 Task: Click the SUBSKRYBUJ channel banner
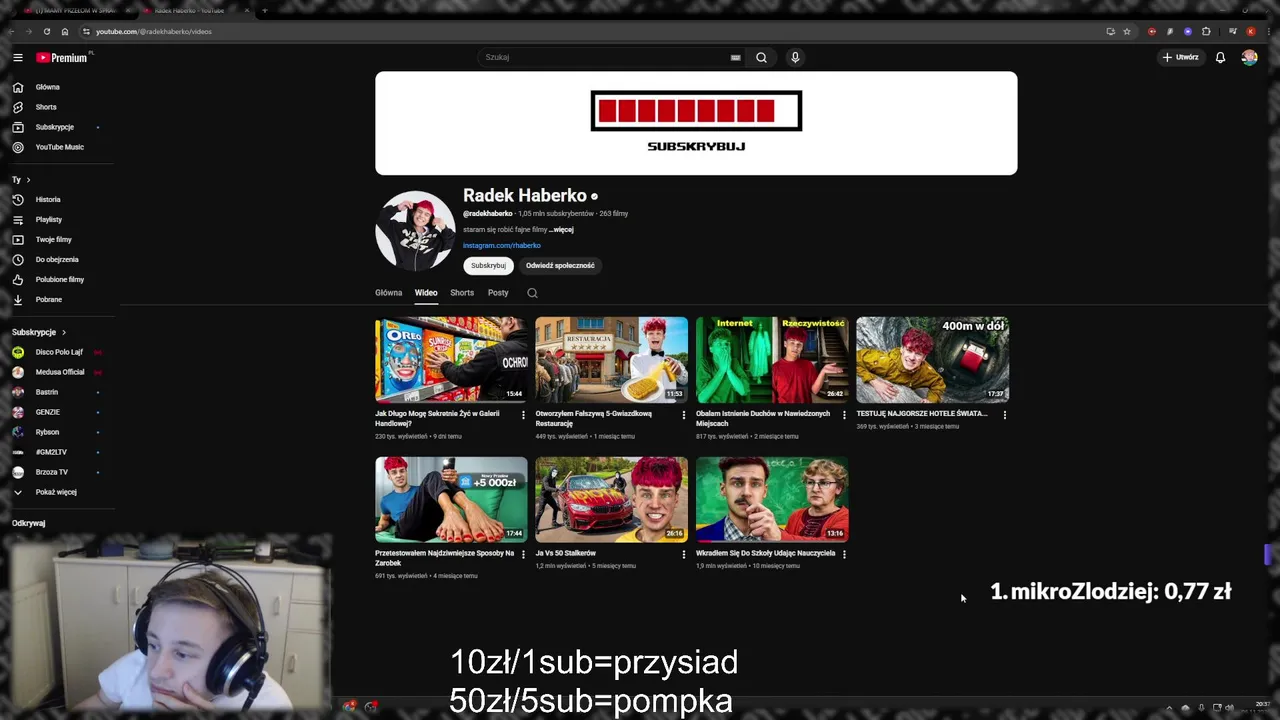coord(696,123)
